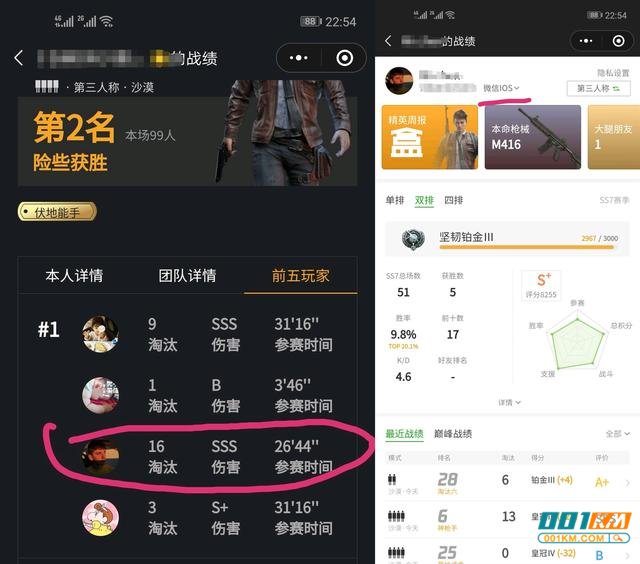Viewport: 640px width, 564px height.
Task: Tap the 坚韧铂金III rank progress bar
Action: click(507, 239)
